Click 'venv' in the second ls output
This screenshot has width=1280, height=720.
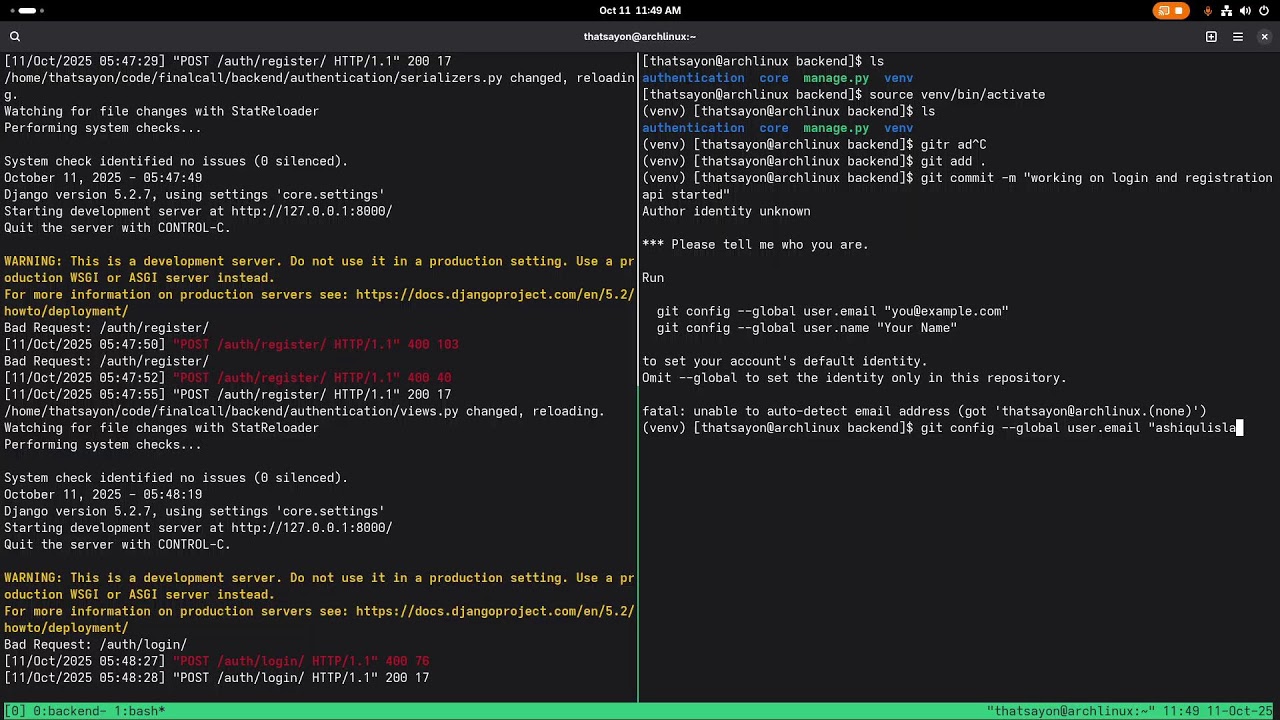898,128
